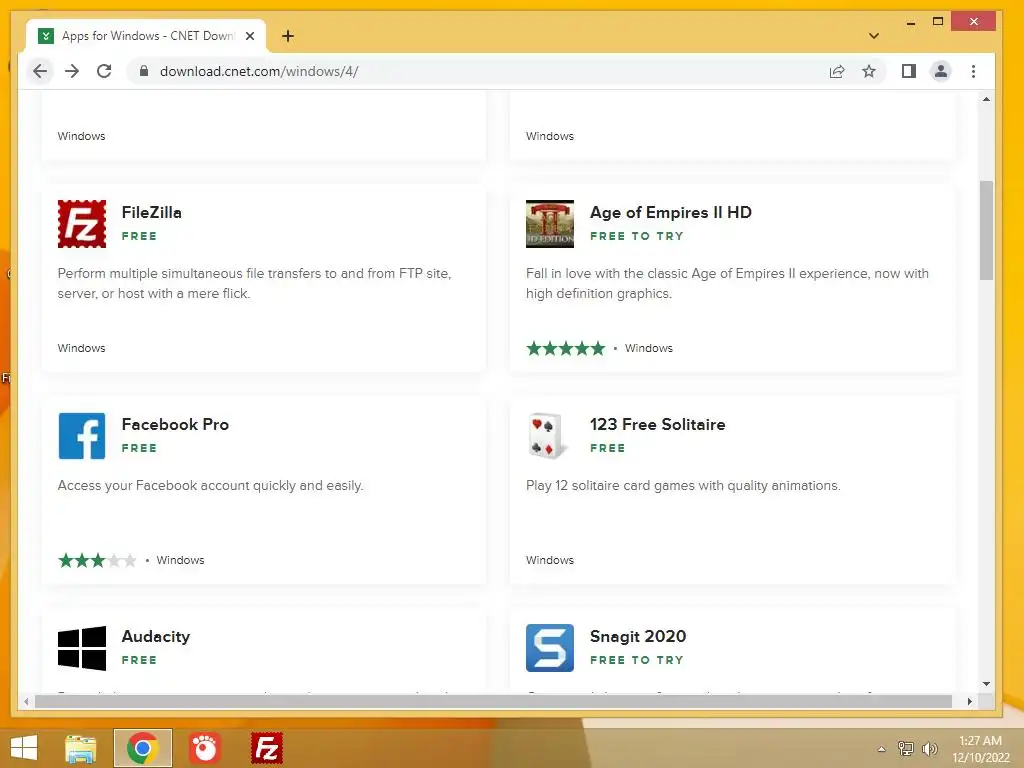
Task: Click the horizontal scrollbar right arrow
Action: coord(970,701)
